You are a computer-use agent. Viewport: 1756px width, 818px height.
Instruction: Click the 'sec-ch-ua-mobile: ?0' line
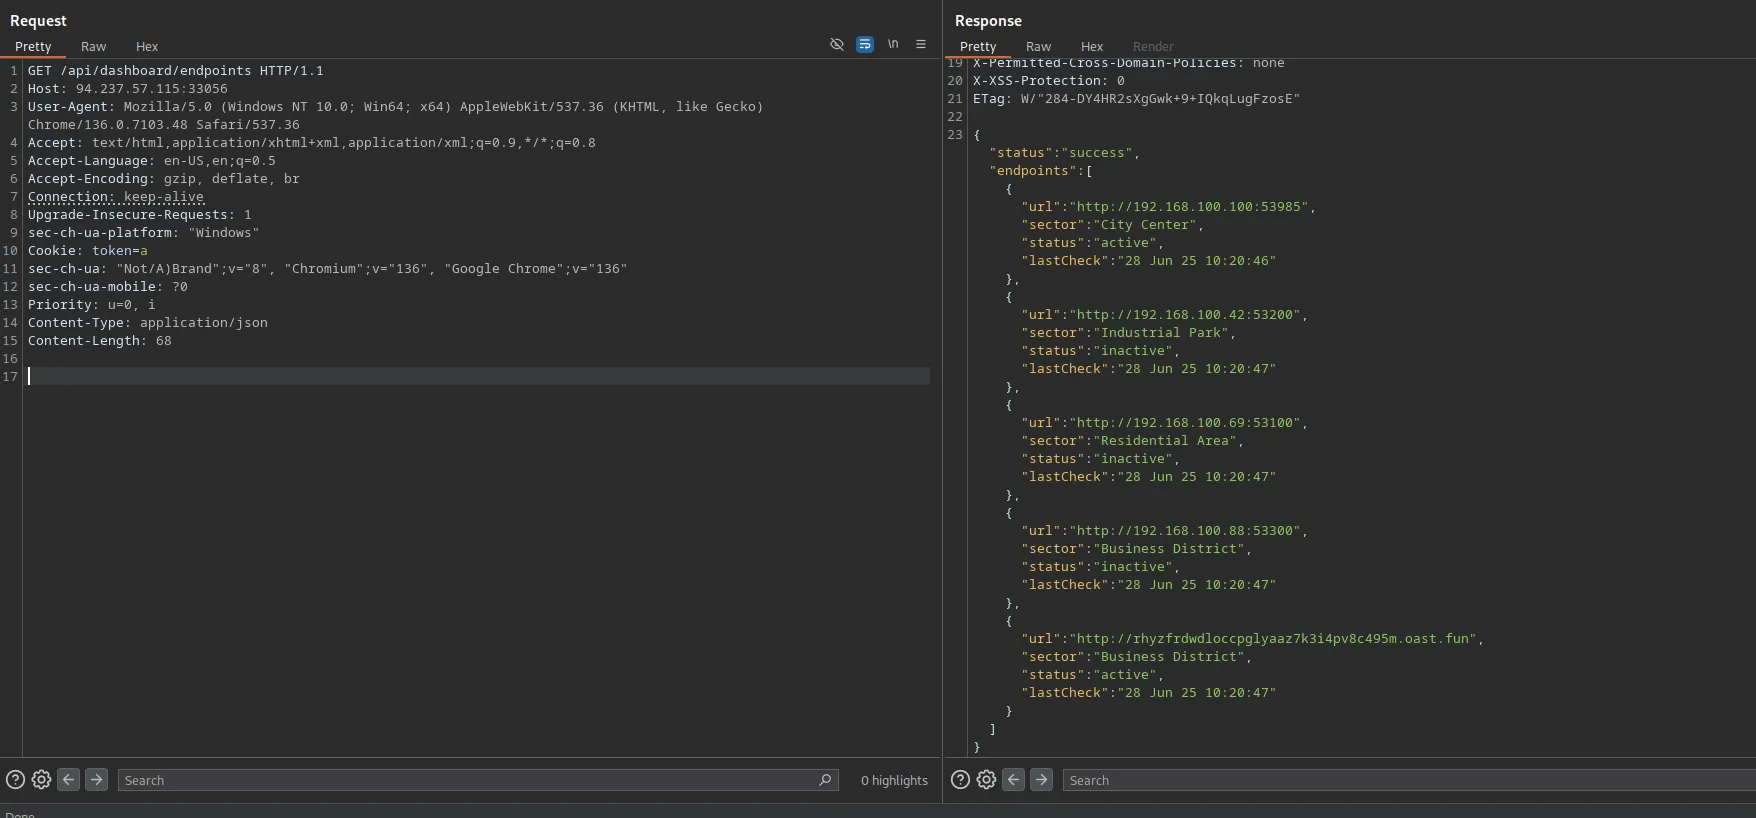tap(108, 287)
